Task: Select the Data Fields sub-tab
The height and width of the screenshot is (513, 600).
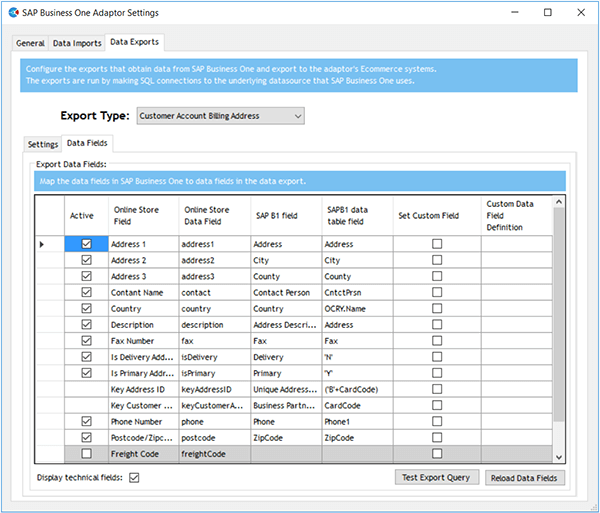Action: point(87,143)
